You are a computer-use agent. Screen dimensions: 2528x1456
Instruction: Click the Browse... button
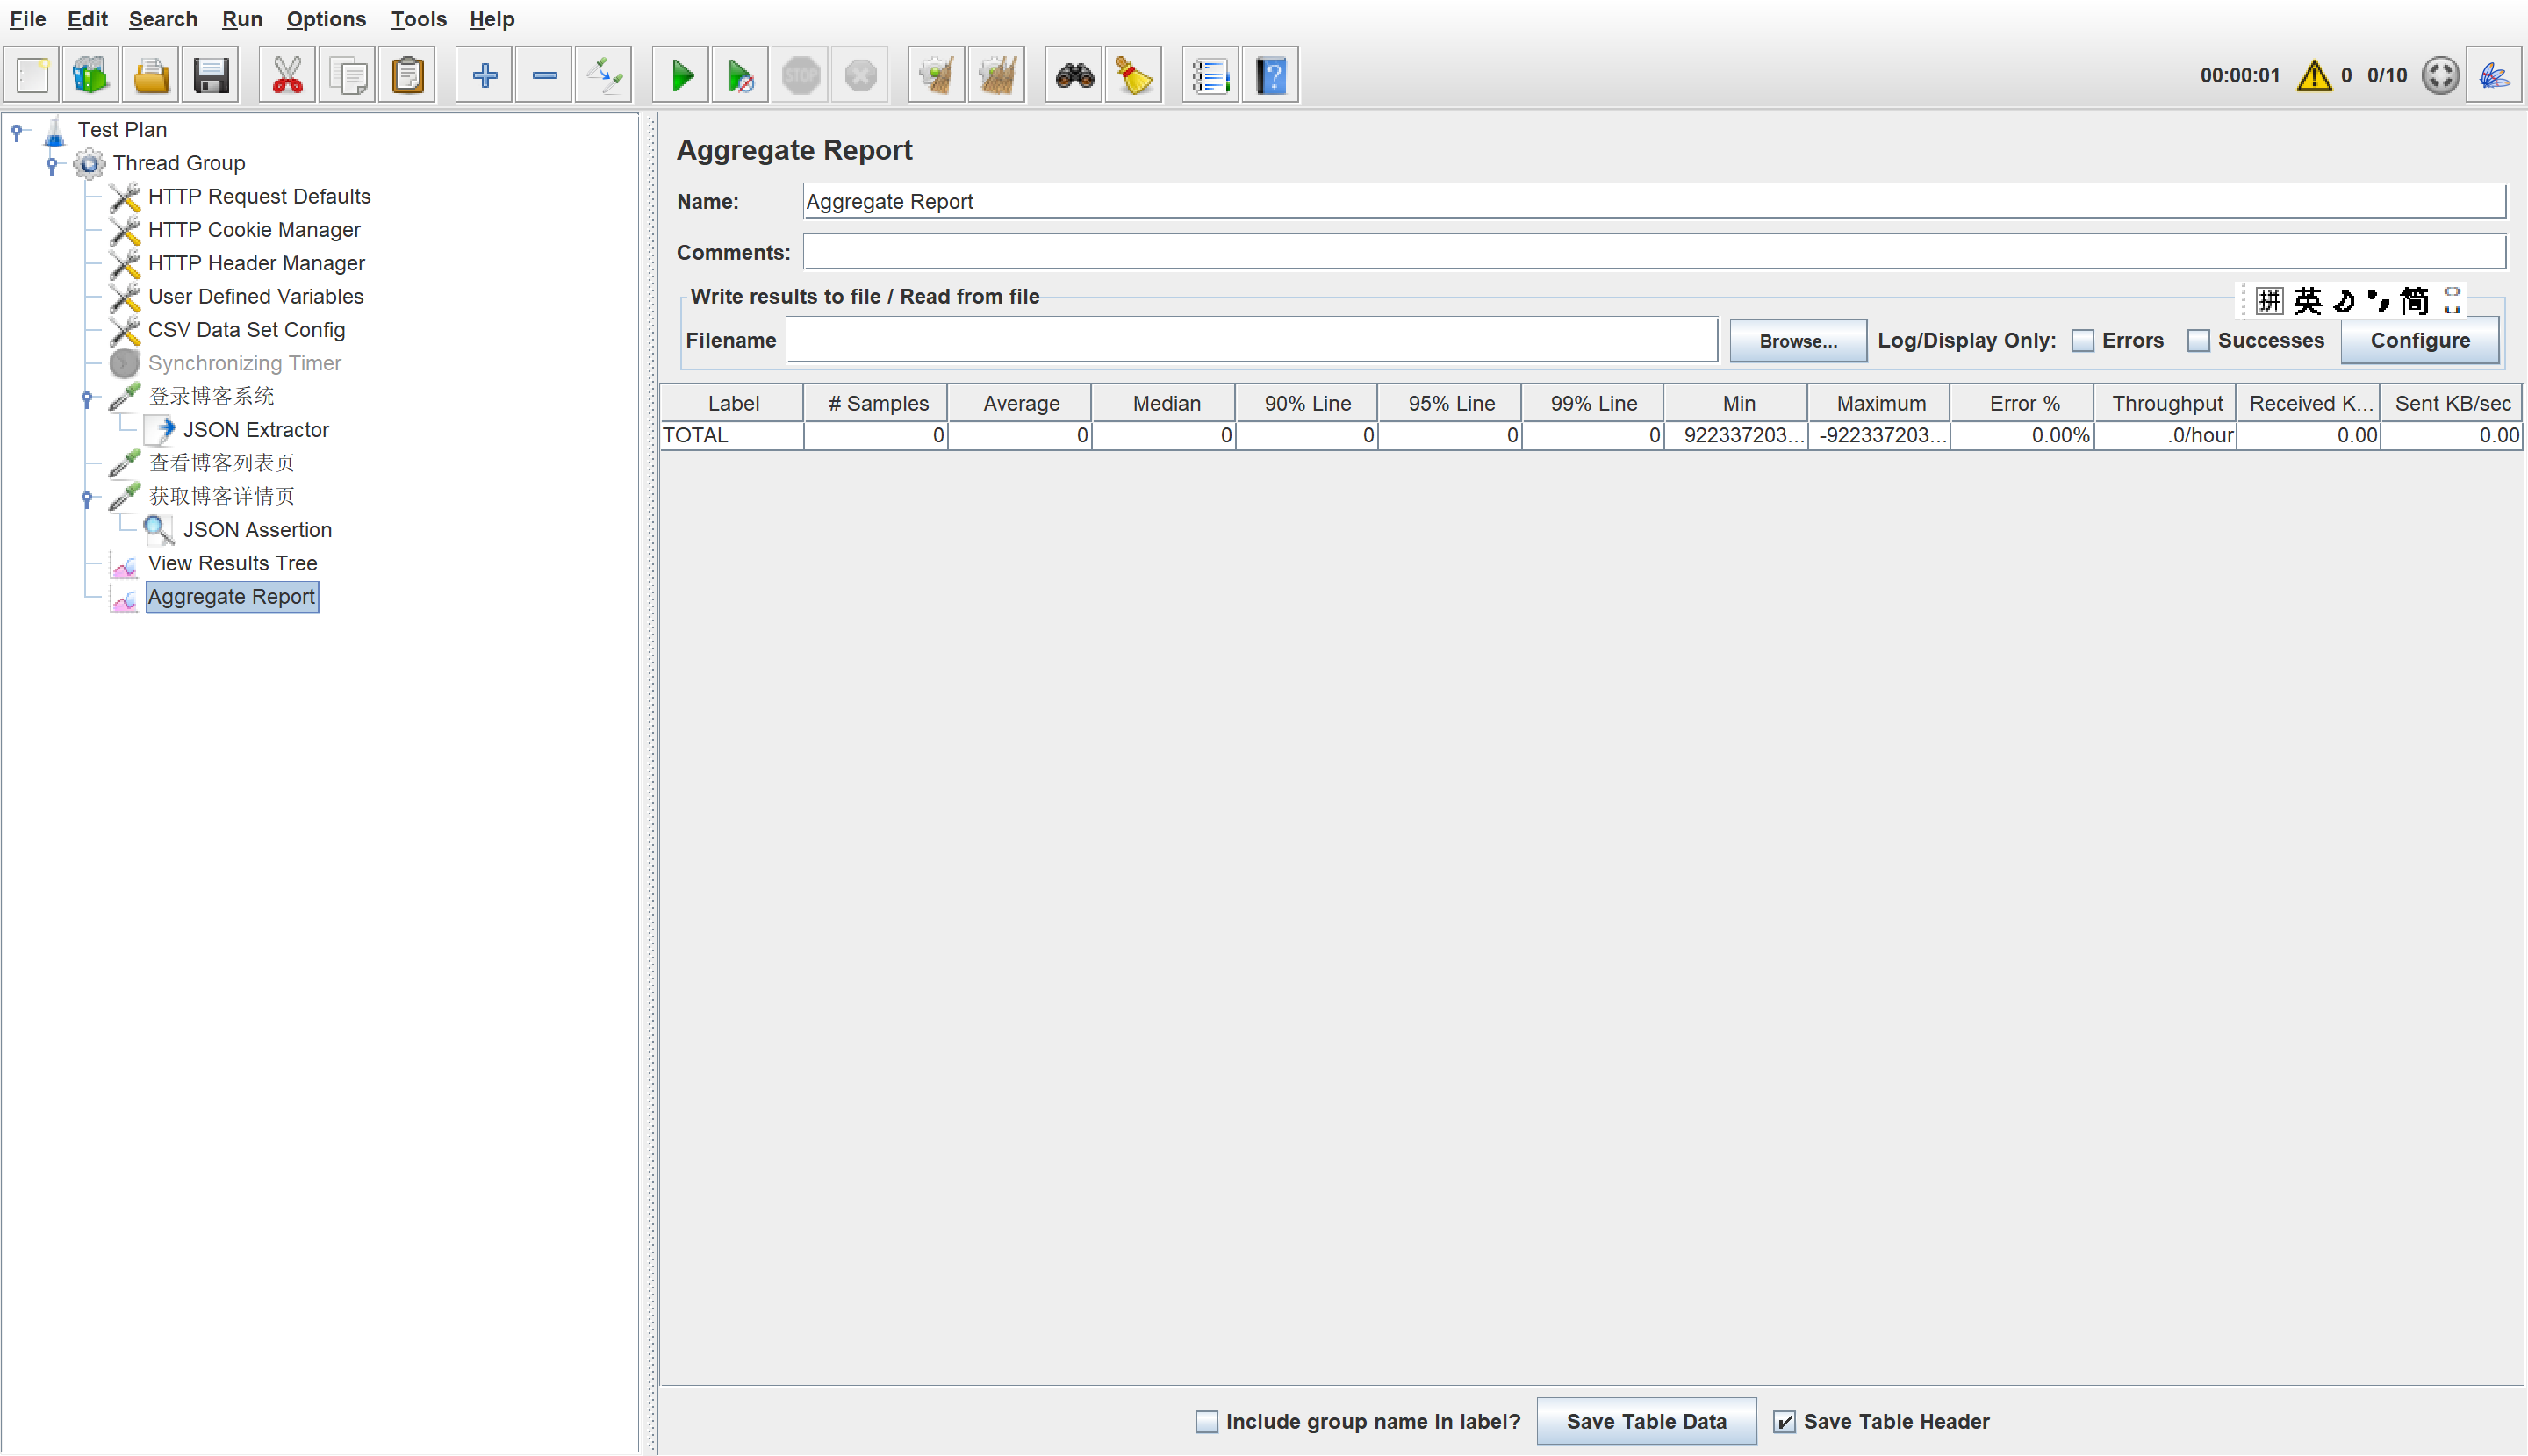pos(1798,341)
